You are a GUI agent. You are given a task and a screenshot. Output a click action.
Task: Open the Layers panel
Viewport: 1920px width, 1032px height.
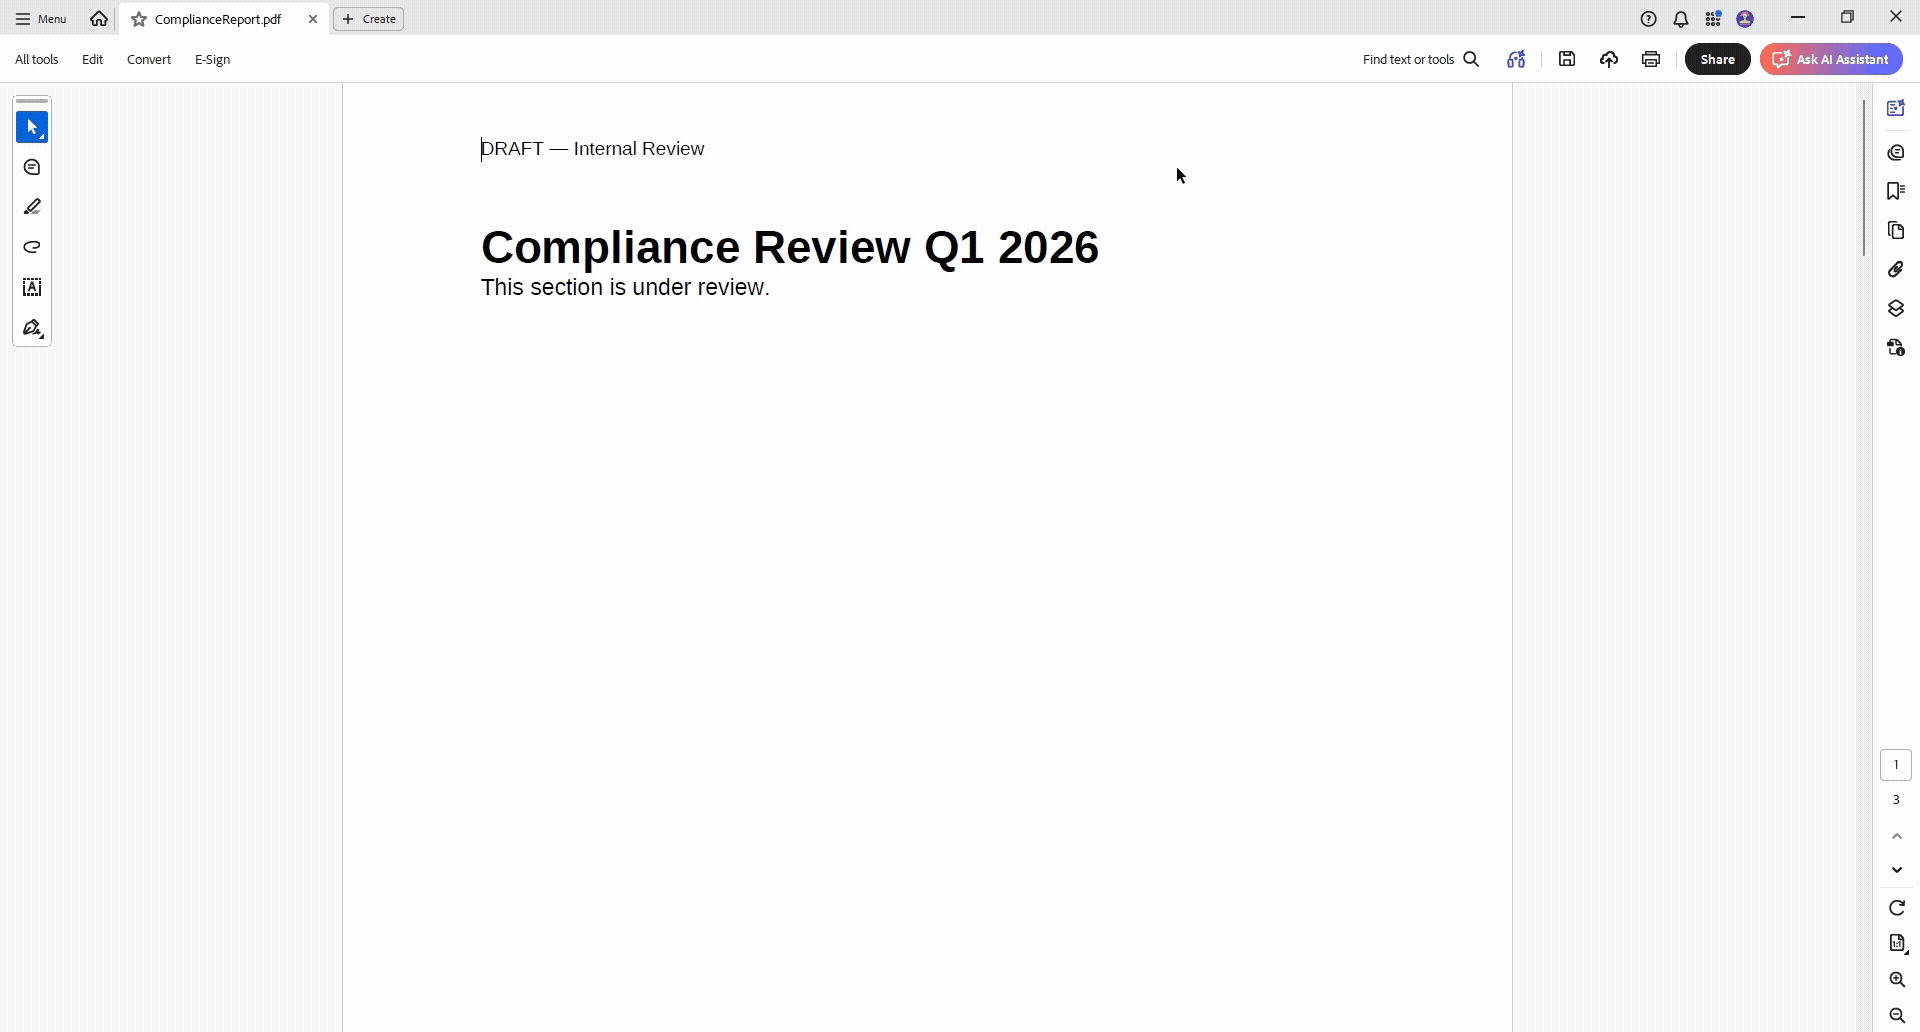point(1896,308)
